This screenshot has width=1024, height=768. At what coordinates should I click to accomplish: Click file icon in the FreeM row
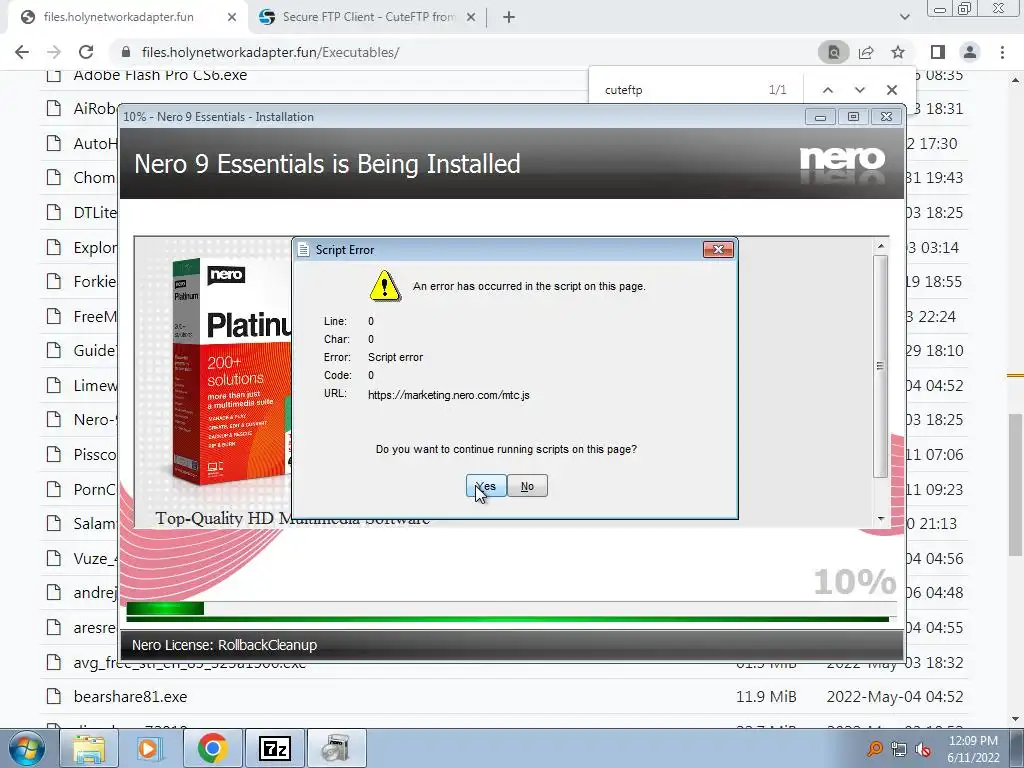(54, 317)
